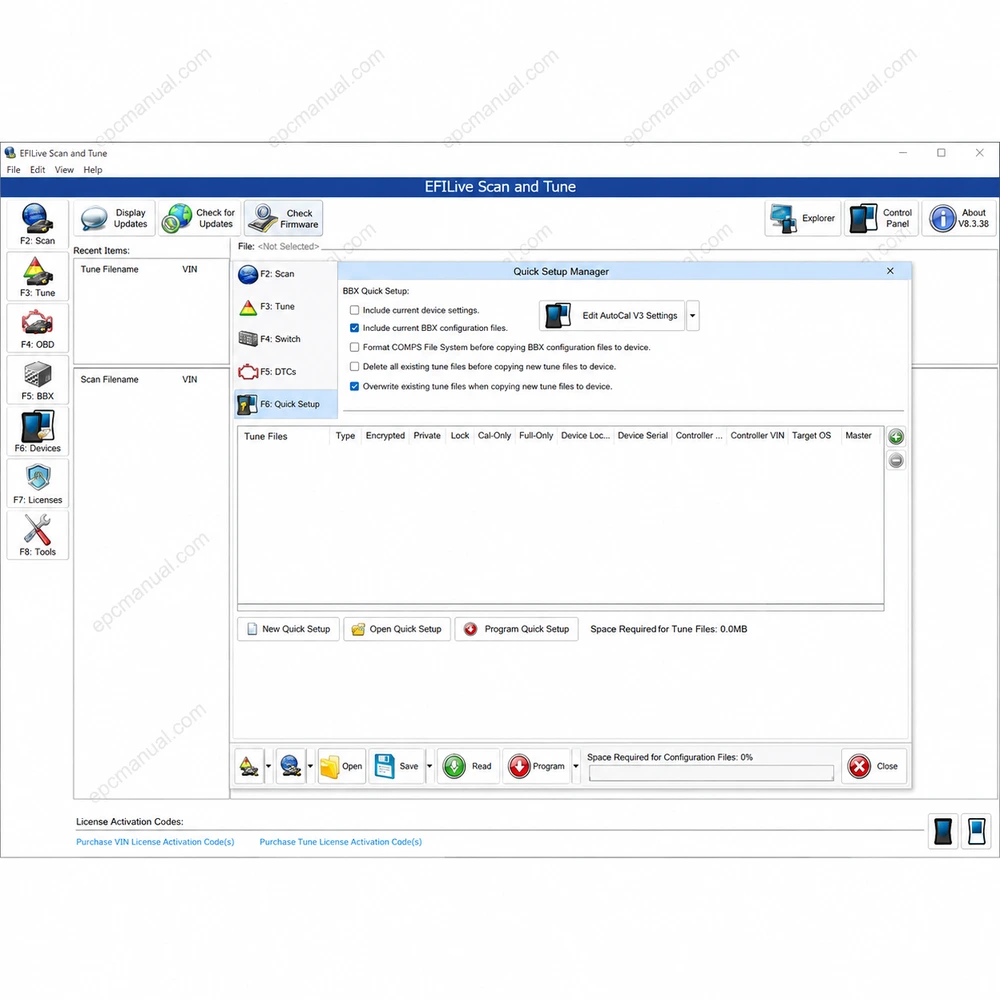Click the white device icon at bottom right
This screenshot has width=1000, height=1000.
[976, 831]
